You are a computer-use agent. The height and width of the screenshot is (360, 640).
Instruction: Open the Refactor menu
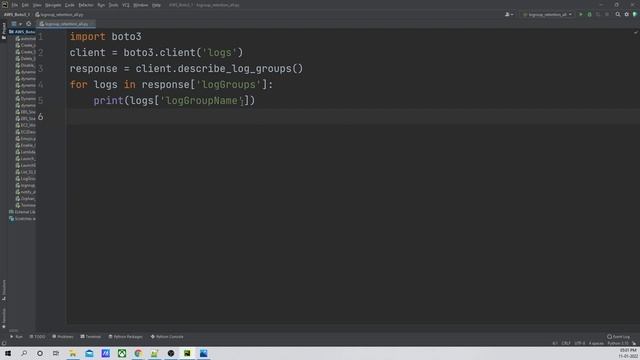coord(86,5)
